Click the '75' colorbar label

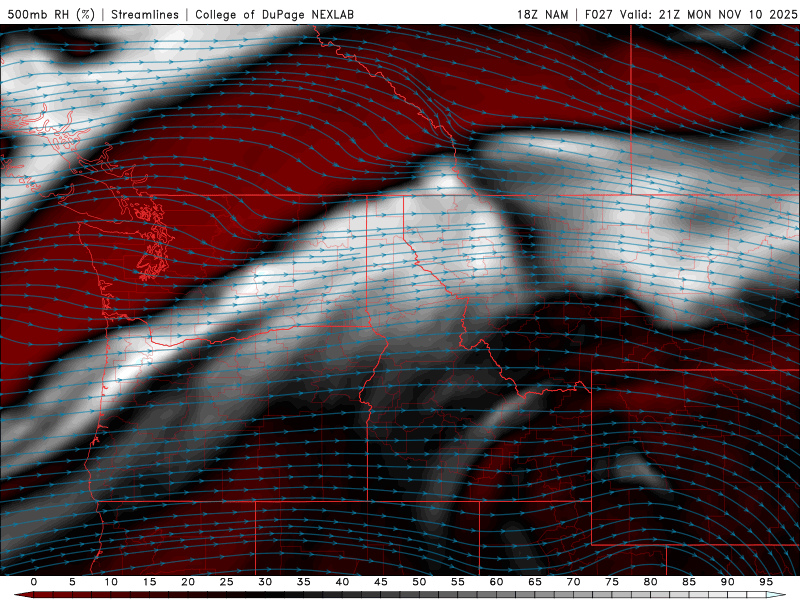point(612,582)
